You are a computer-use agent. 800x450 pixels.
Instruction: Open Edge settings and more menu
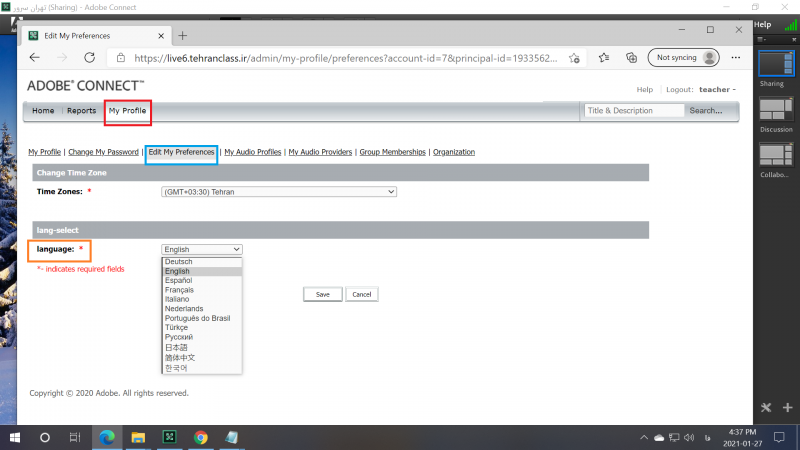tap(734, 58)
